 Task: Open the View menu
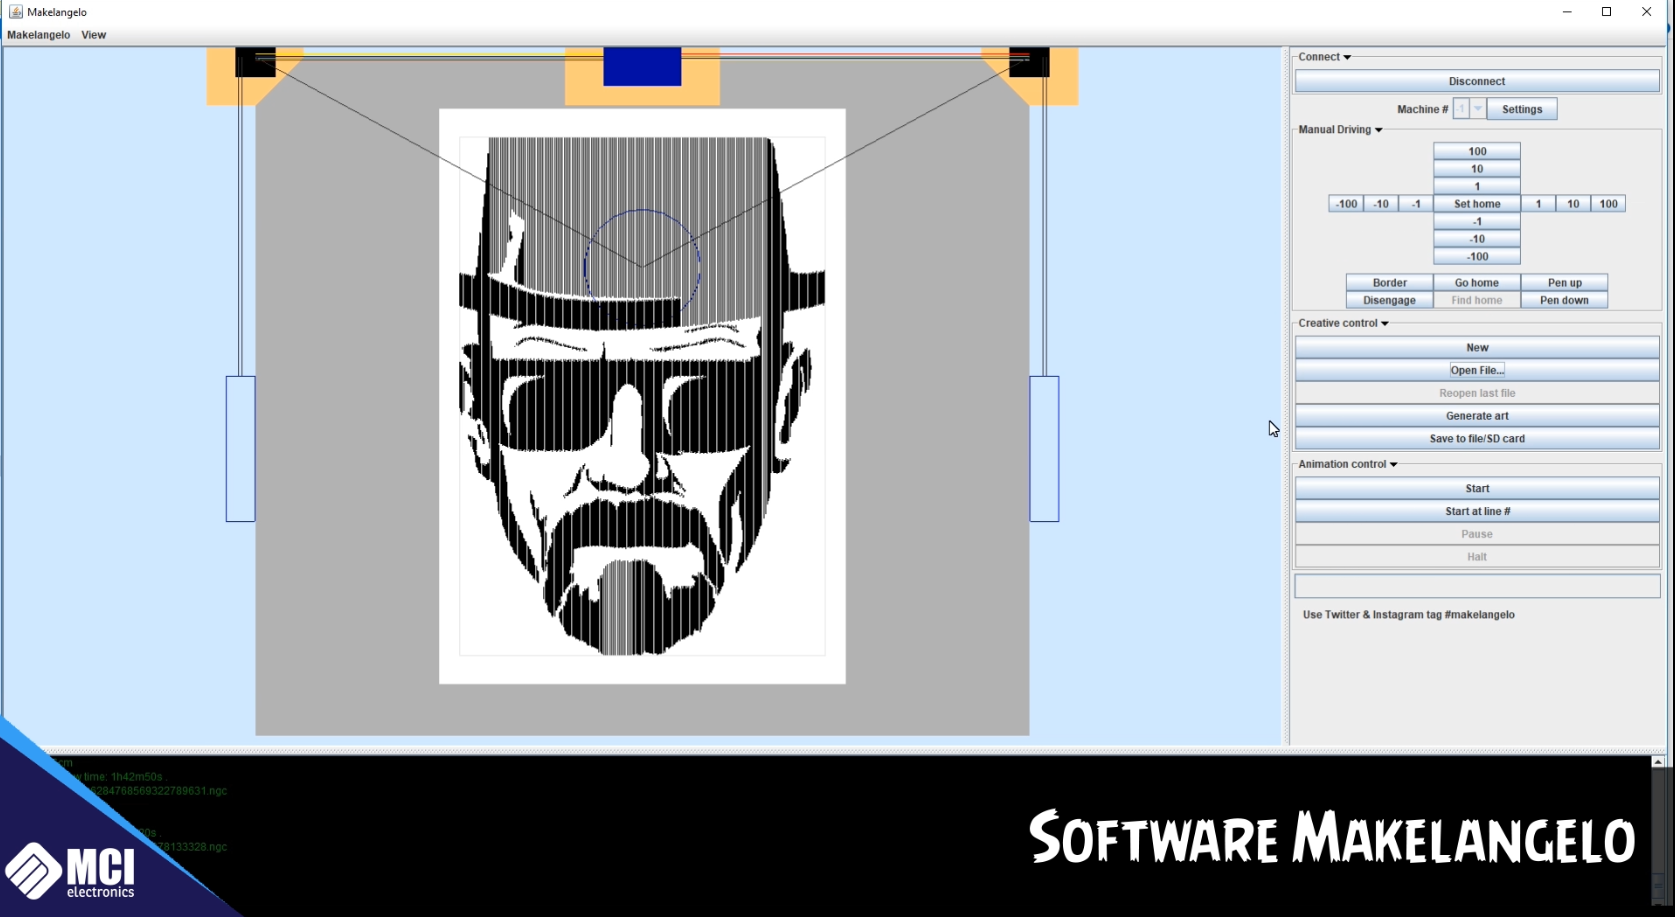(94, 35)
